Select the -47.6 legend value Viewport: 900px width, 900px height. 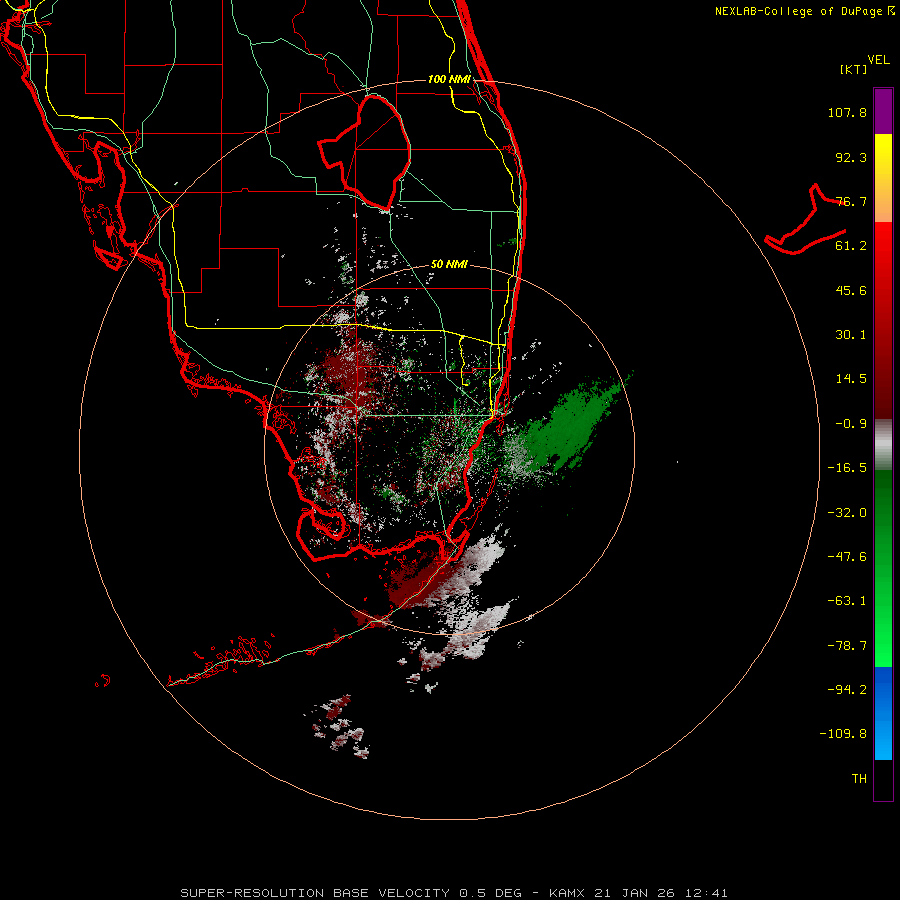click(x=847, y=557)
